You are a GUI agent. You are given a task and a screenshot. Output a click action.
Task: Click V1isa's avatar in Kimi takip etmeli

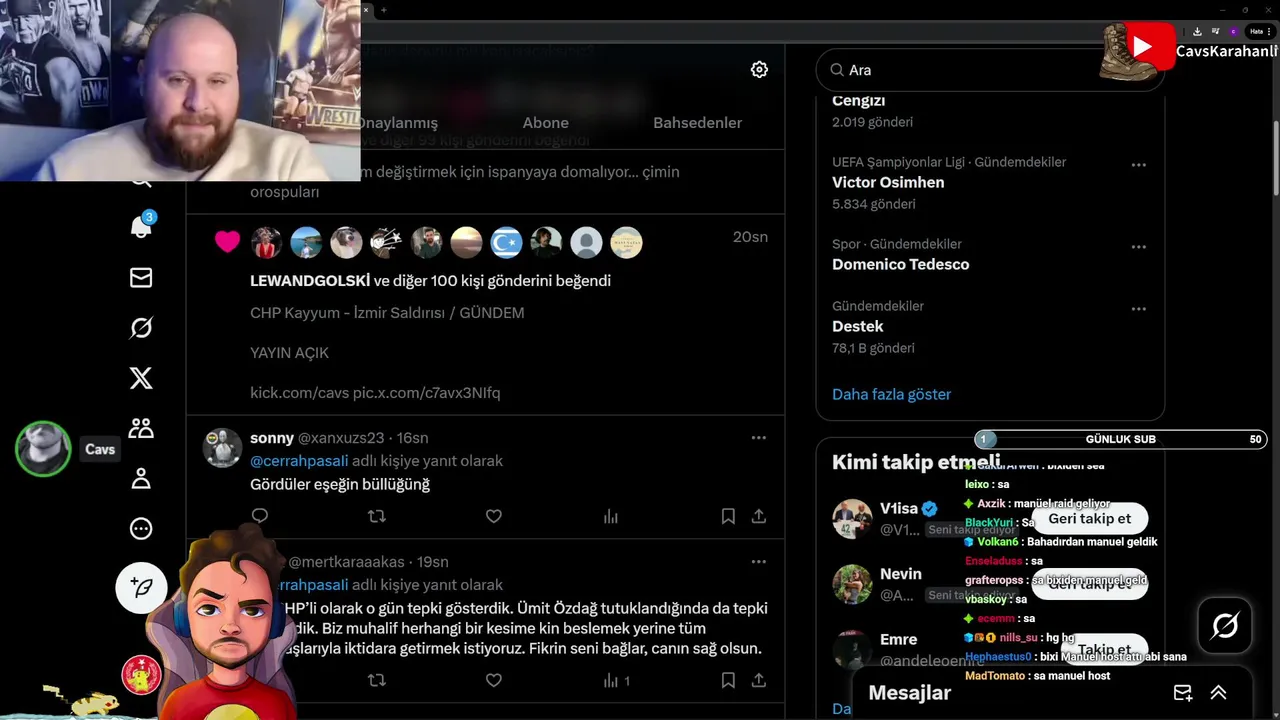tap(852, 519)
